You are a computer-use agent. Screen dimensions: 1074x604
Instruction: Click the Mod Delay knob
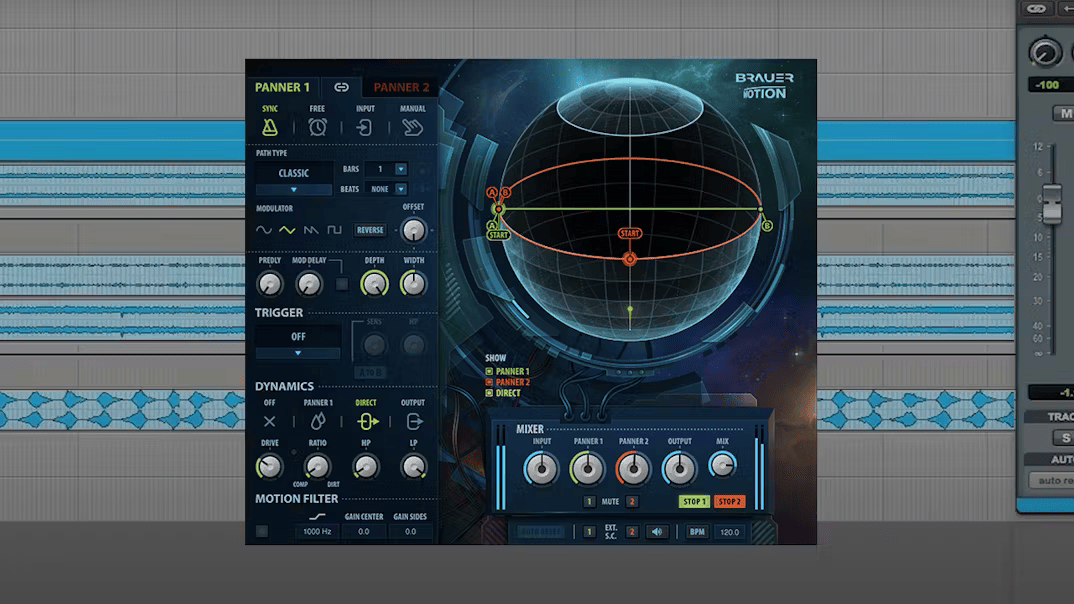pos(309,284)
